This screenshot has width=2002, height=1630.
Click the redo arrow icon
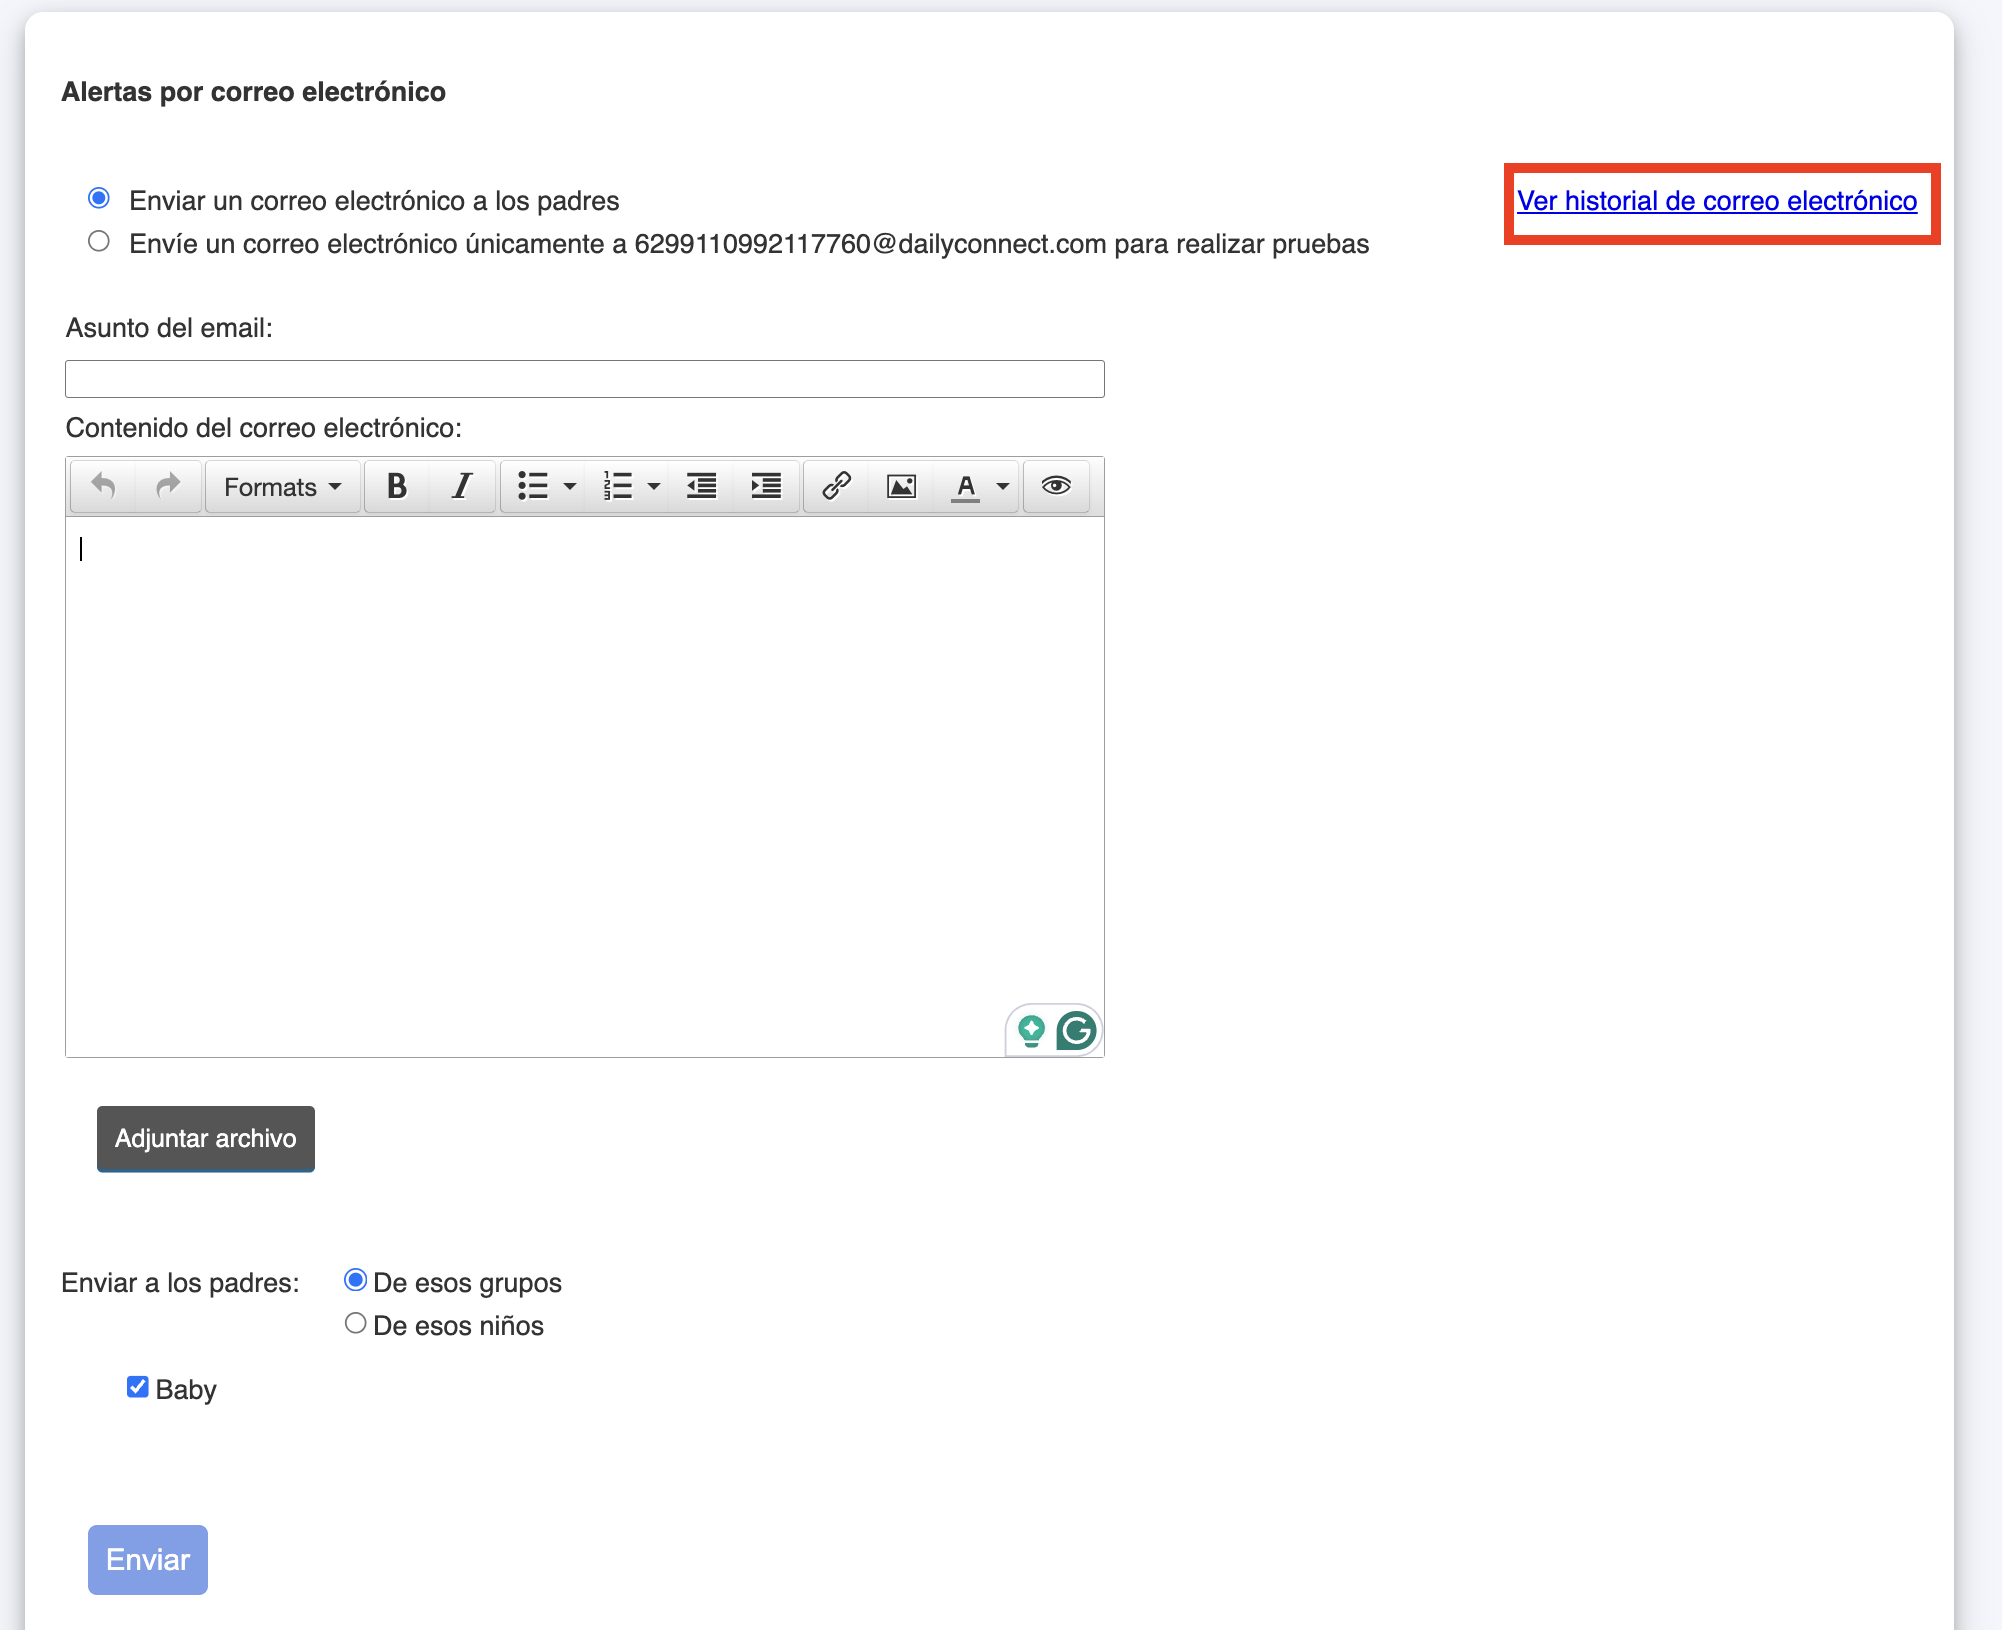tap(168, 486)
